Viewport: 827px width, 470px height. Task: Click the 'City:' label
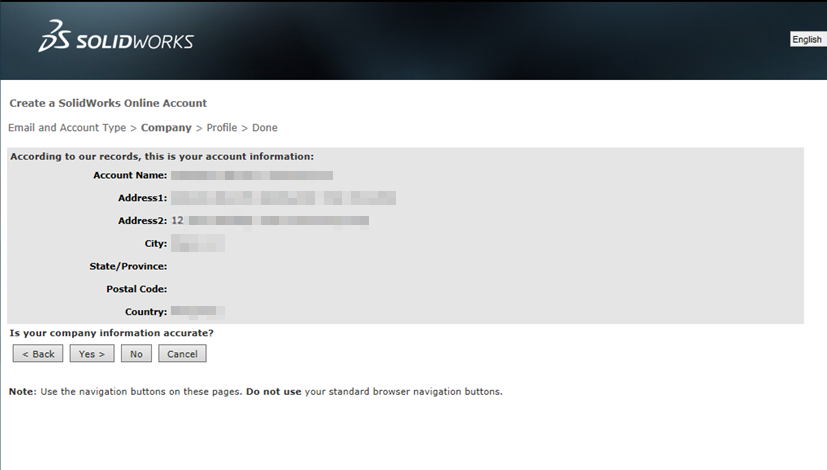coord(156,244)
